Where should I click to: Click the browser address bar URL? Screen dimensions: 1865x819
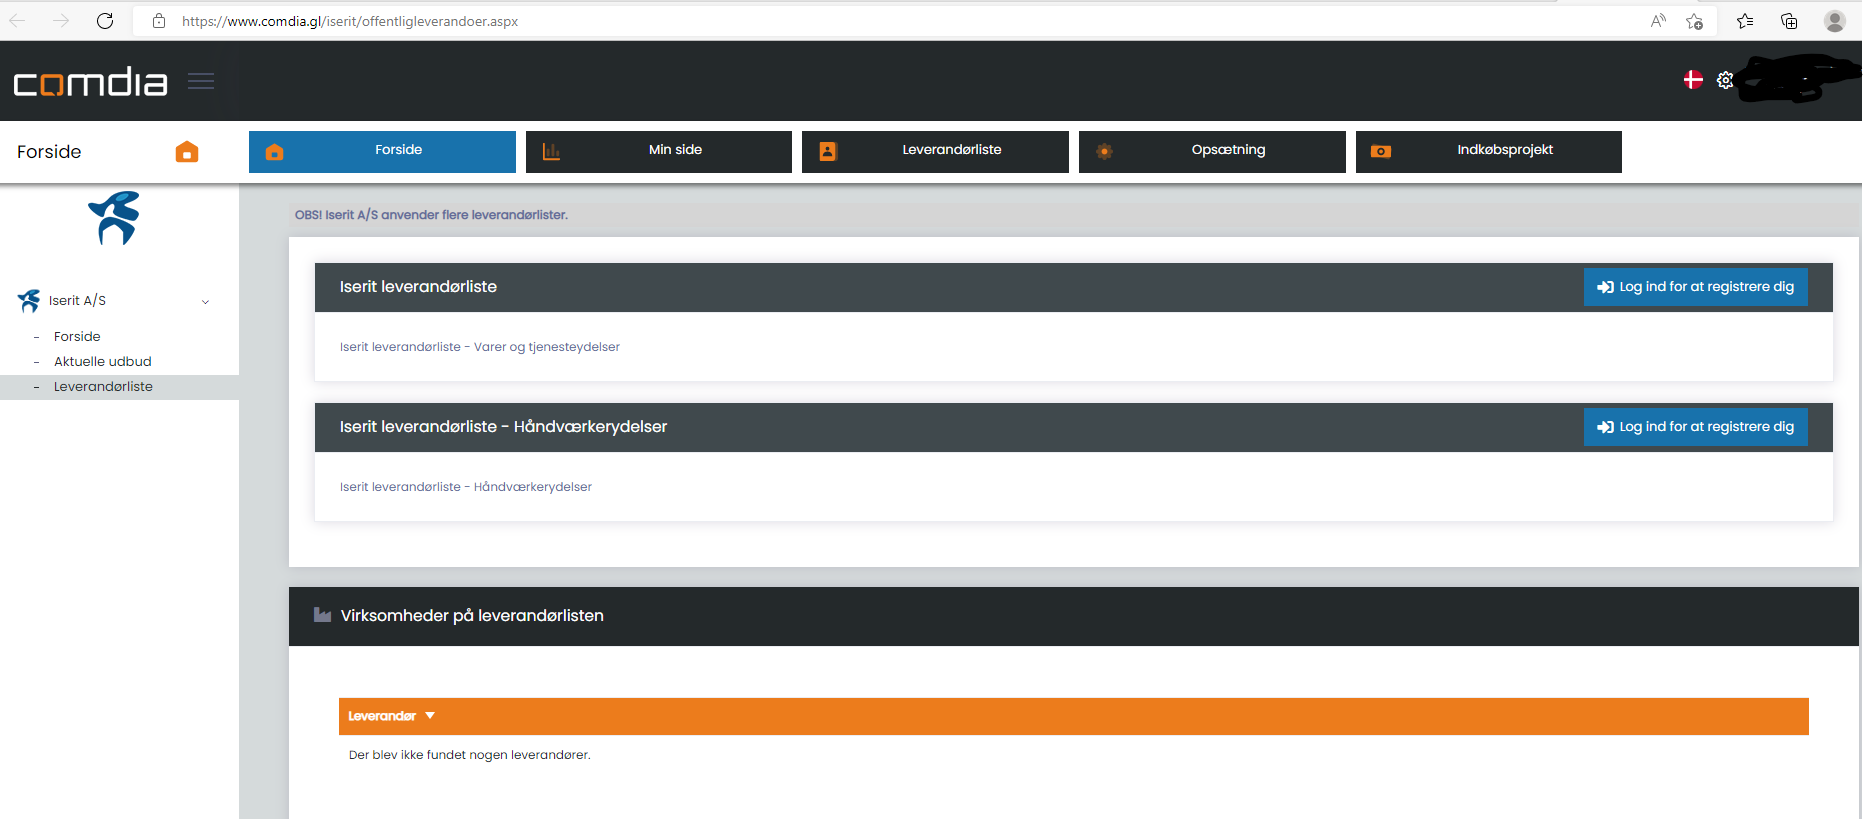(x=350, y=21)
